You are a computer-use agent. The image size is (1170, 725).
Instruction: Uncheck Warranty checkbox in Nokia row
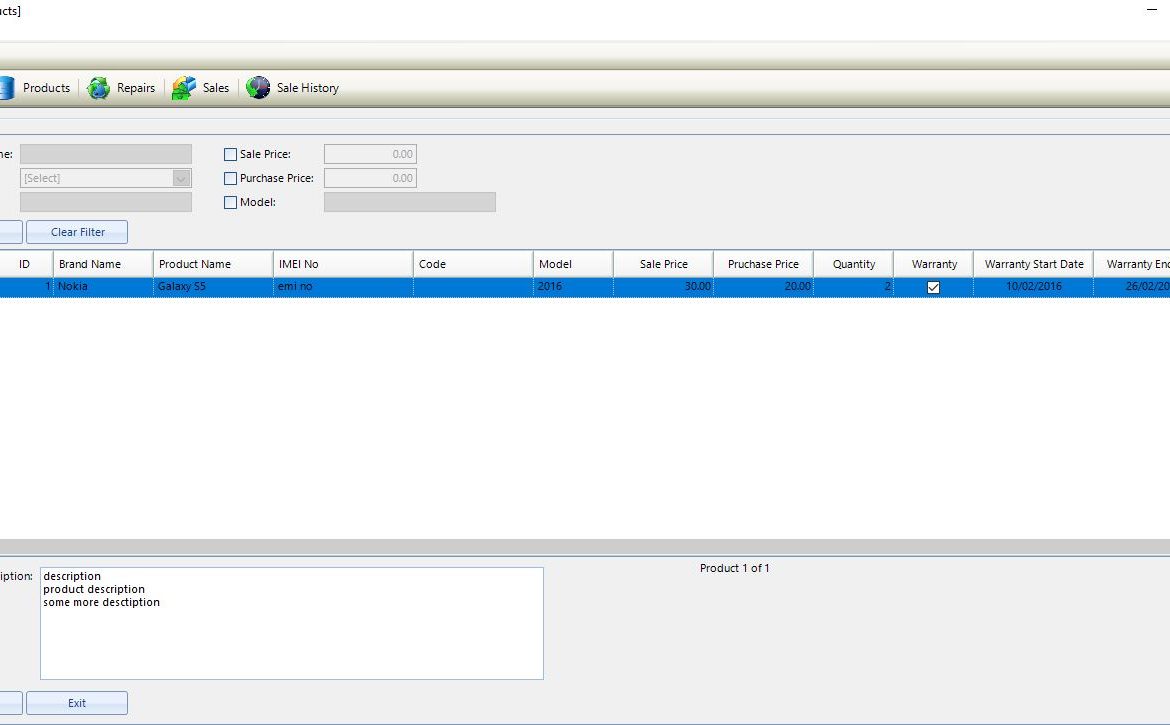(934, 287)
